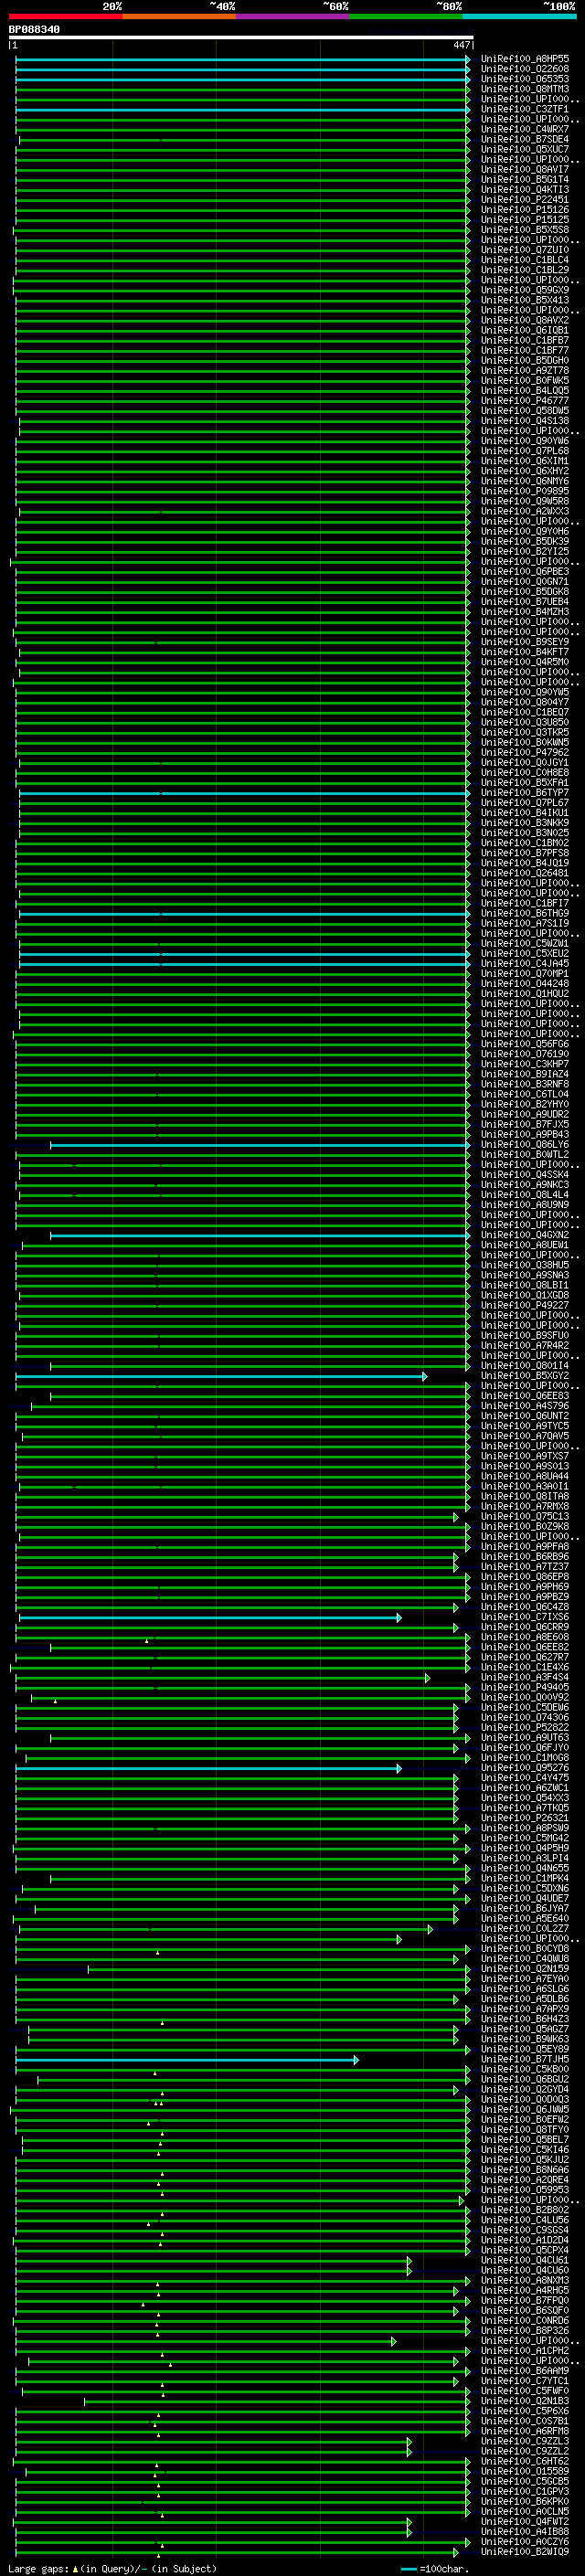Select hit UniRef100_P49227
Image resolution: width=585 pixels, height=2576 pixels.
[525, 1306]
